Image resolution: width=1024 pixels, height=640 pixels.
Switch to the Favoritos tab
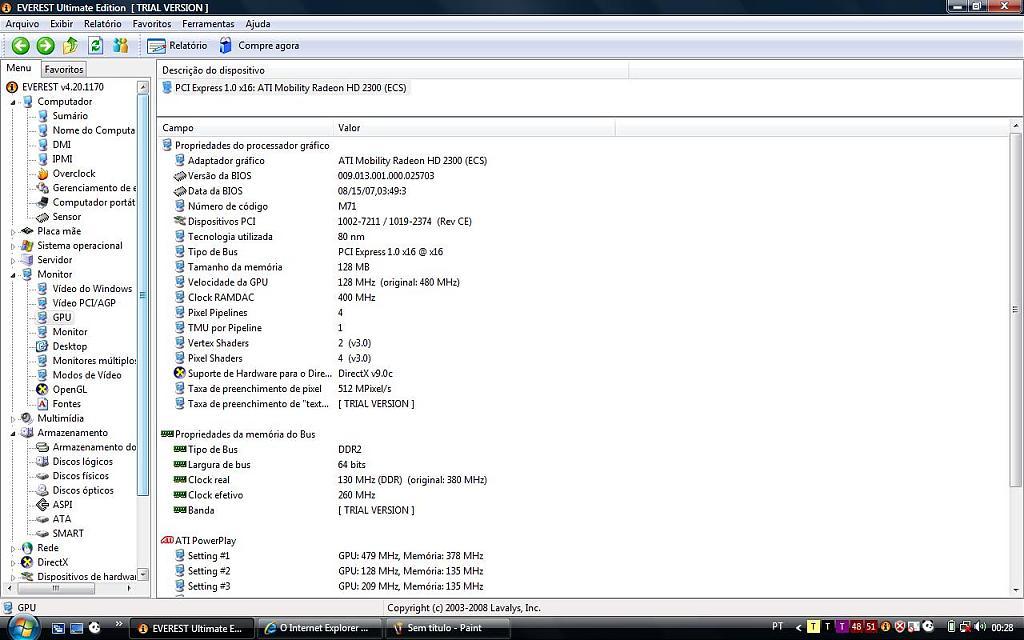(64, 69)
